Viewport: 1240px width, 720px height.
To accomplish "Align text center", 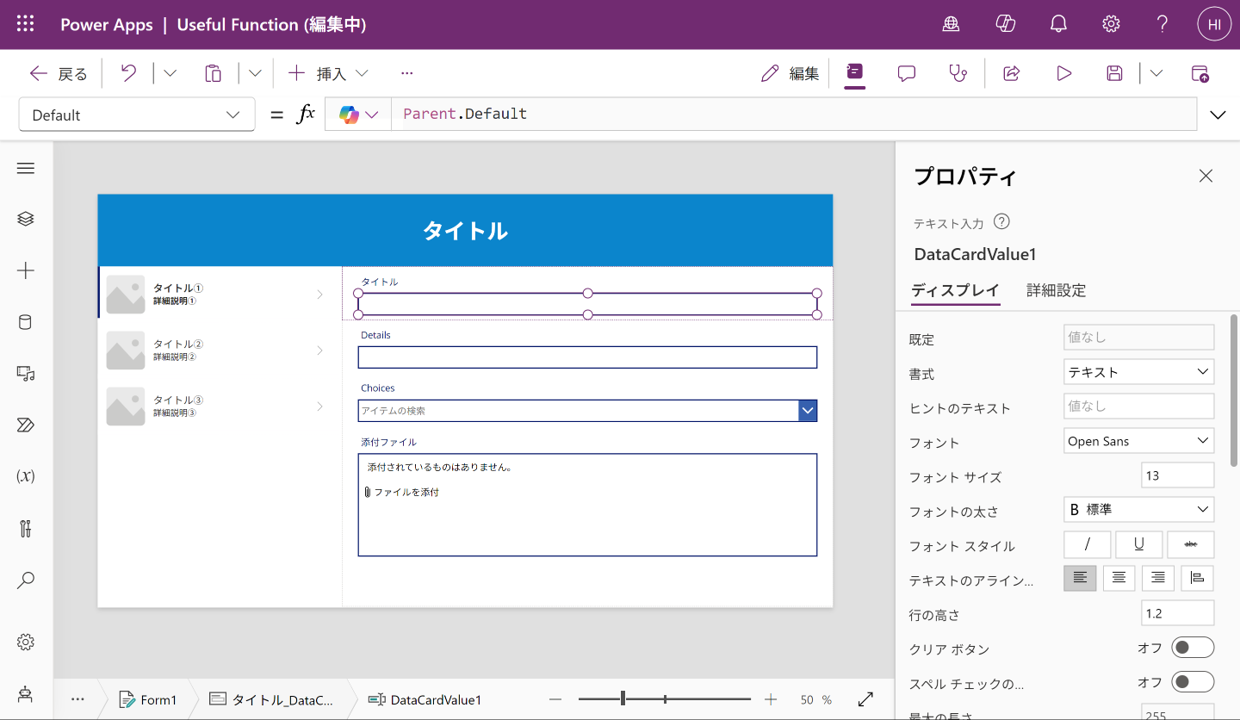I will click(x=1119, y=578).
